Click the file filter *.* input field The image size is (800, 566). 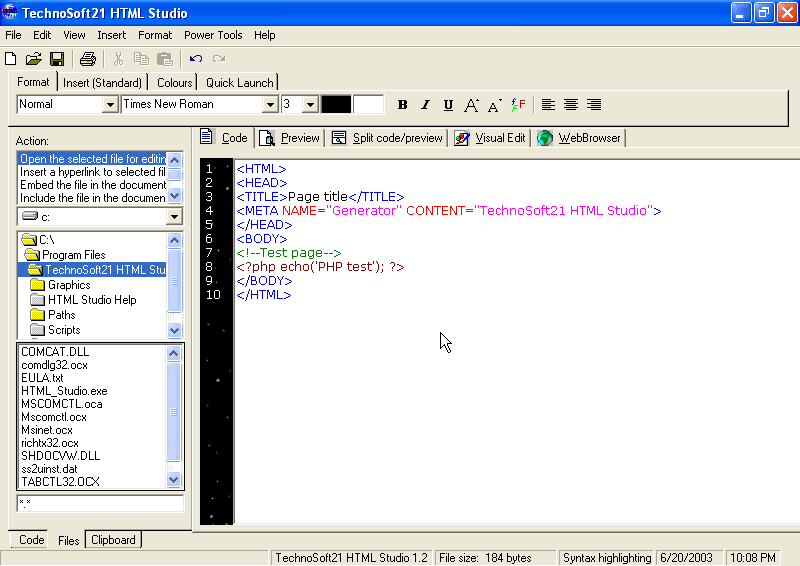[100, 503]
